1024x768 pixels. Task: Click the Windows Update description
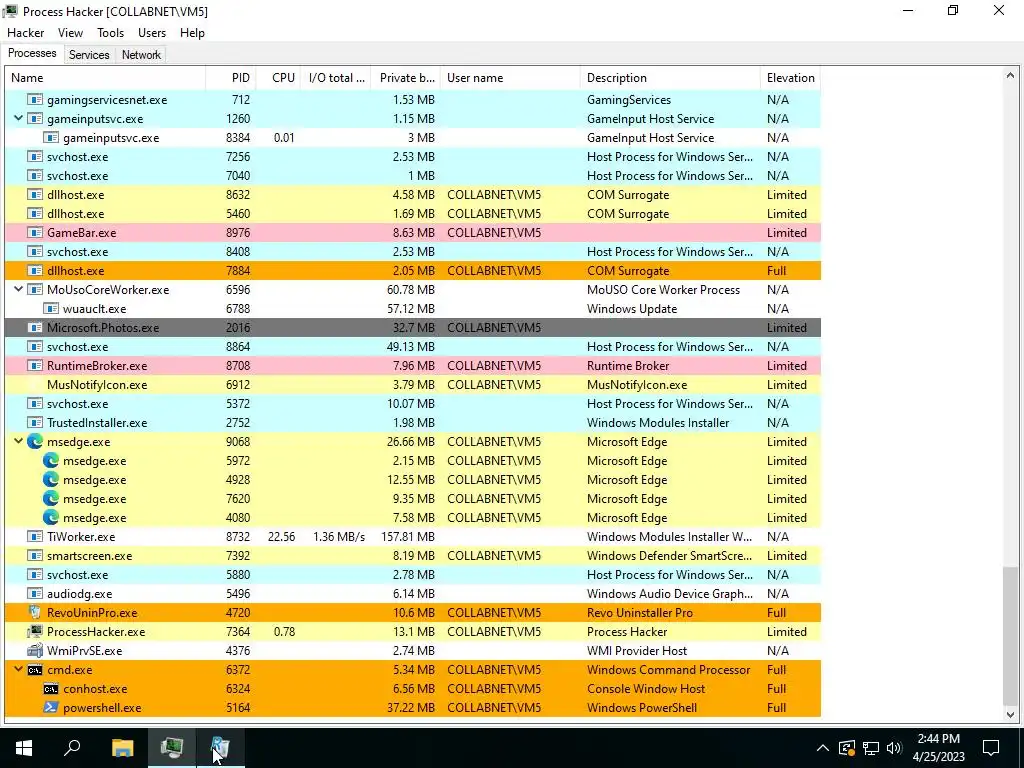pos(632,309)
